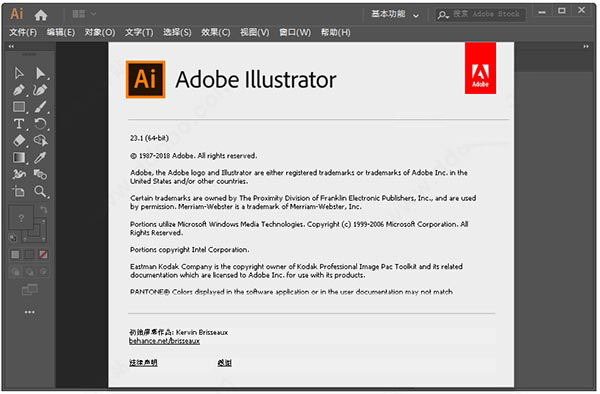Select the Eraser tool
Screen dimensions: 600x394
click(x=19, y=141)
